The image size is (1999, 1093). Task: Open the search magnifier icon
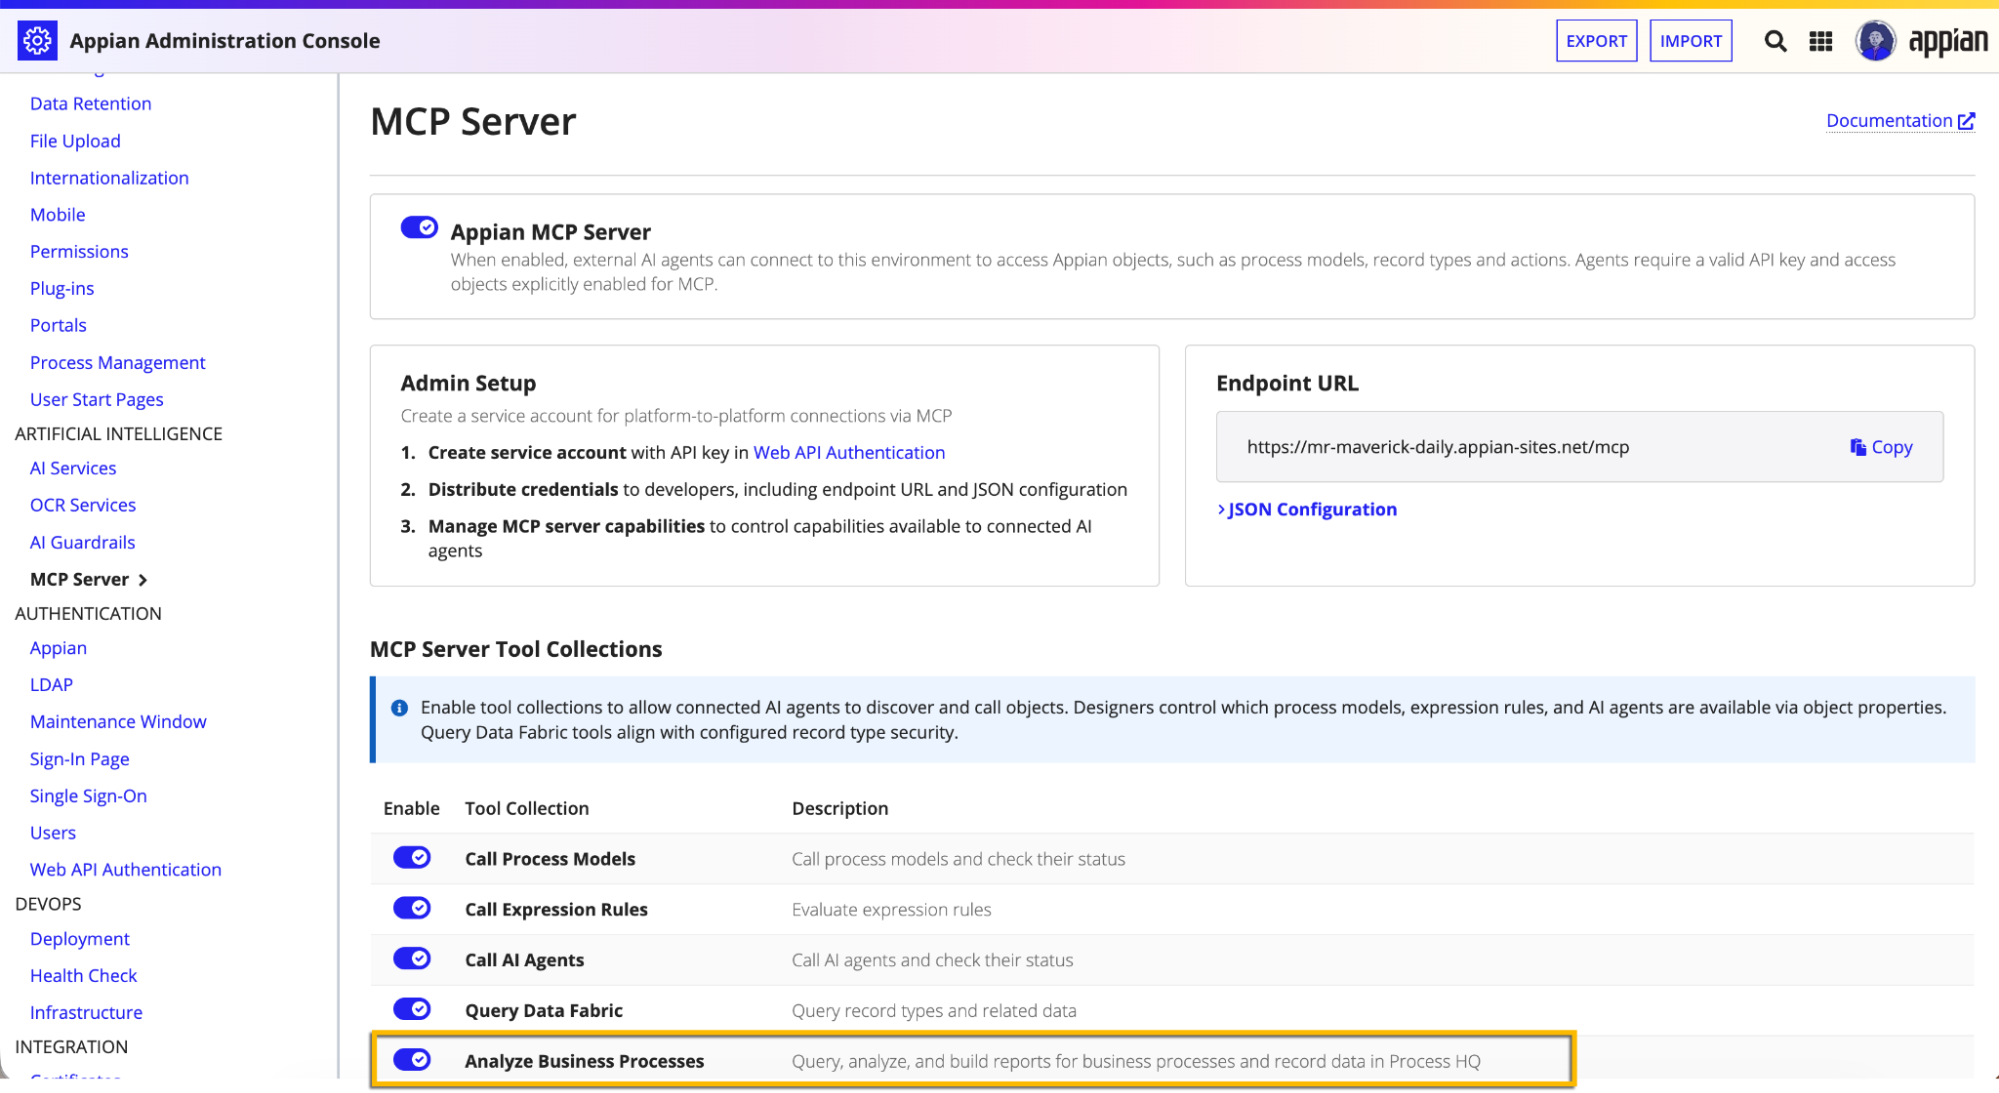(x=1775, y=41)
